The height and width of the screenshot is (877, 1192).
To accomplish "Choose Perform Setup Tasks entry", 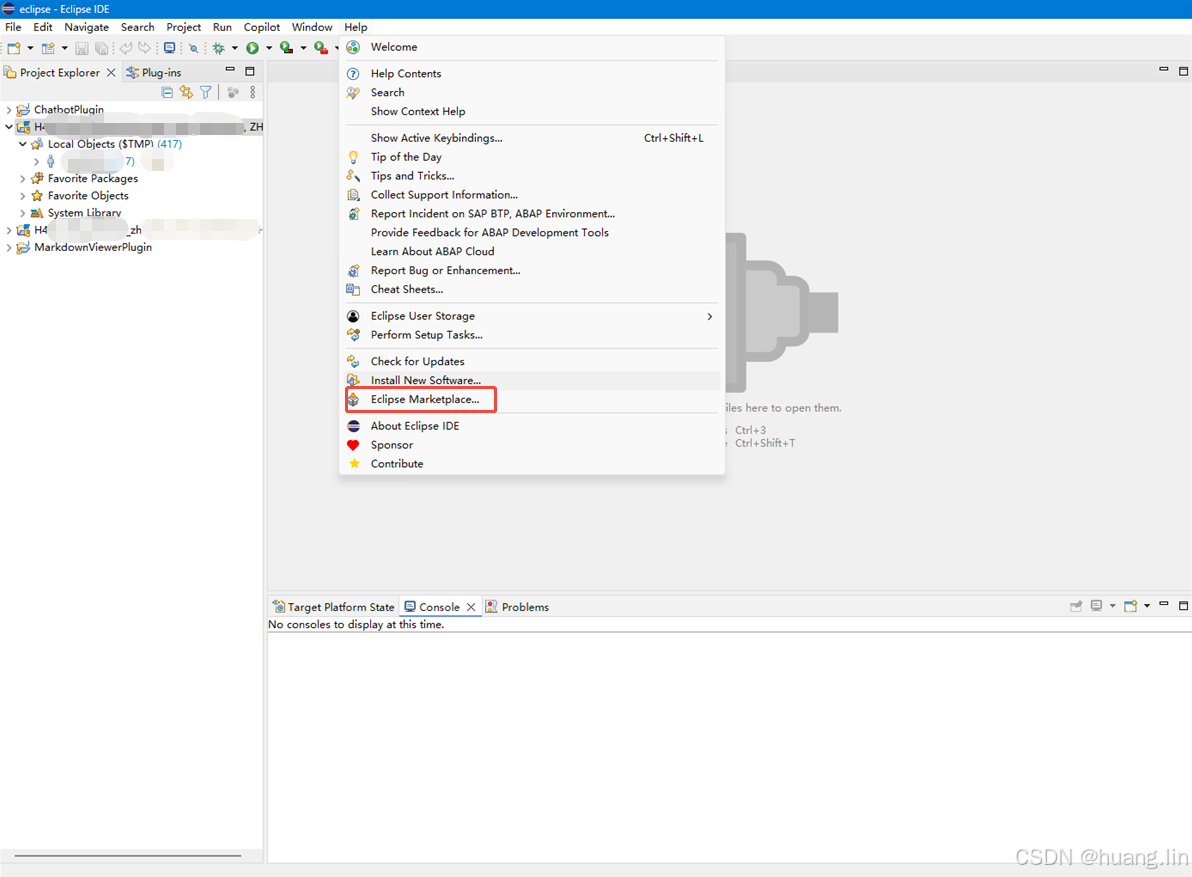I will pos(531,335).
